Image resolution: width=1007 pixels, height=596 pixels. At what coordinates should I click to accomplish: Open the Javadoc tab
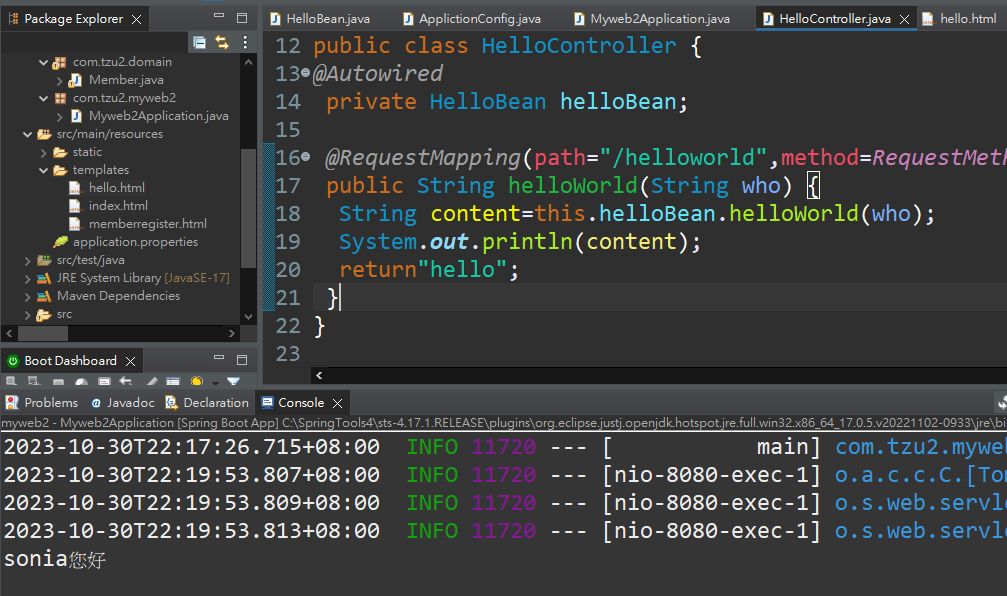(x=123, y=403)
